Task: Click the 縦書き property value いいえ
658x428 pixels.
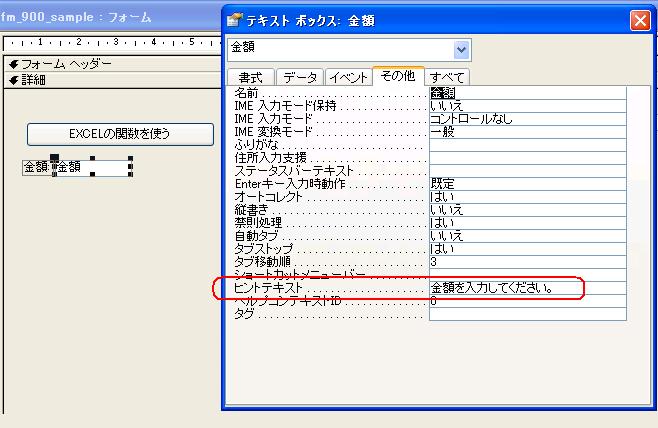Action: coord(527,210)
